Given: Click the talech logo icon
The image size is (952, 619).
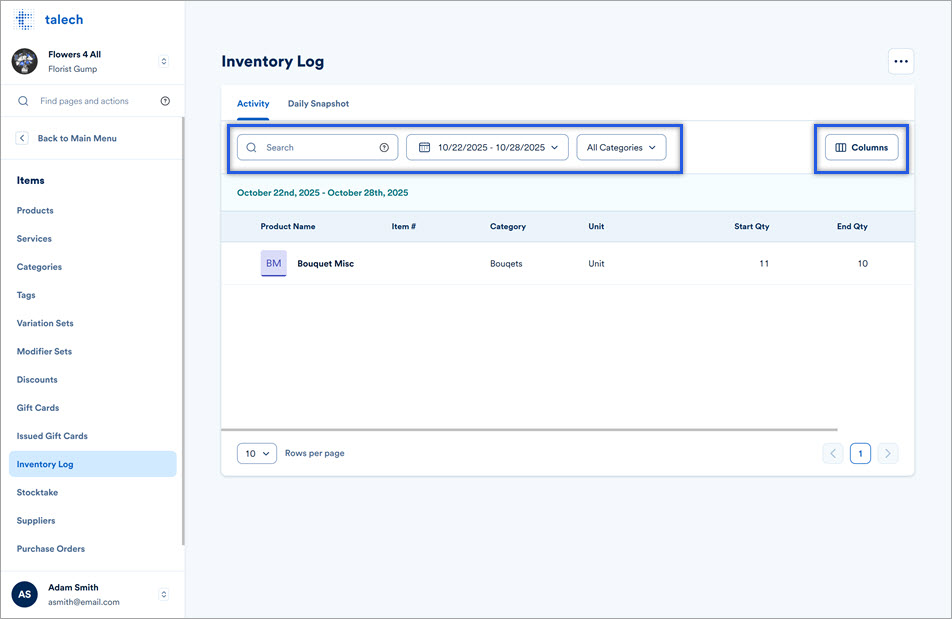Looking at the screenshot, I should (24, 19).
